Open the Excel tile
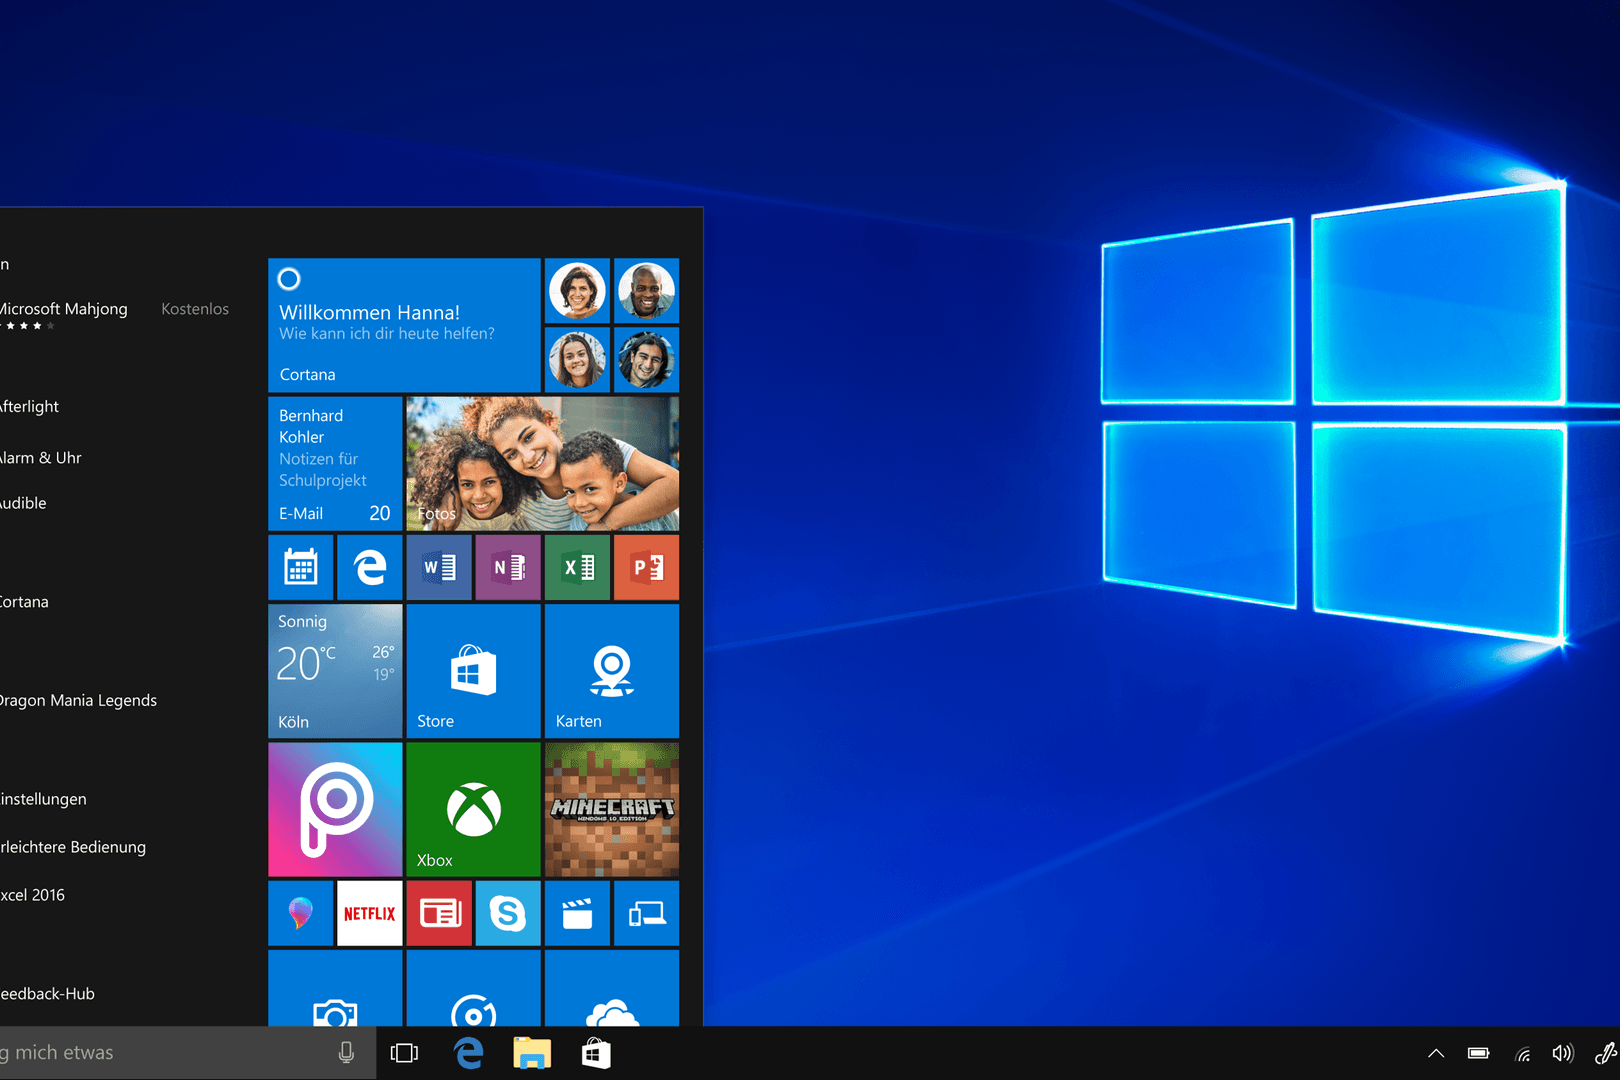The image size is (1620, 1080). click(577, 567)
